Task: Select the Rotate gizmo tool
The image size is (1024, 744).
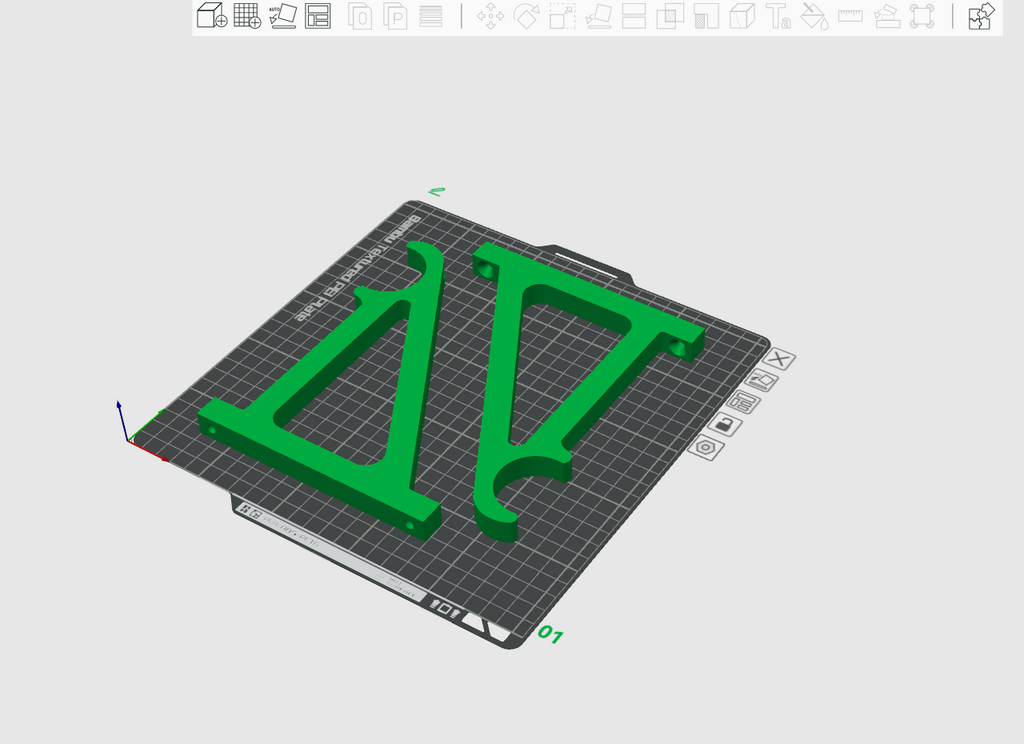Action: pyautogui.click(x=526, y=16)
